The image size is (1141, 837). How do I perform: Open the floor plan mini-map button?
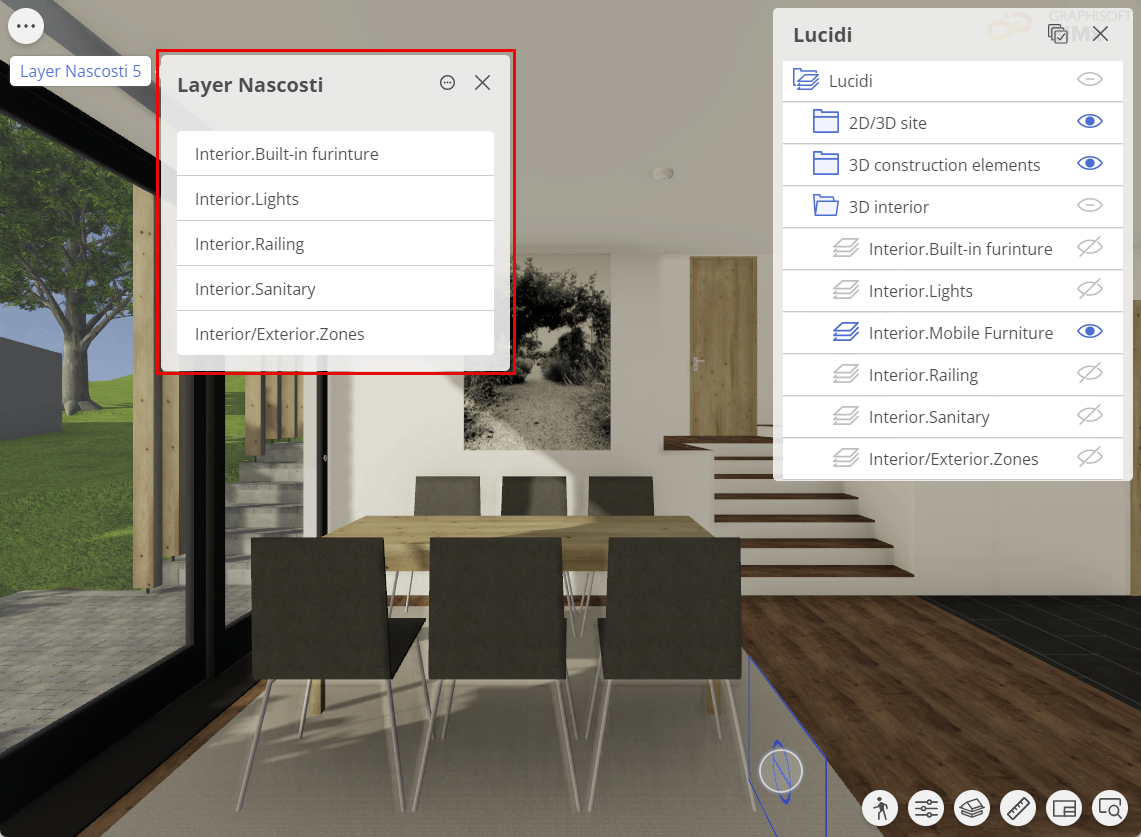tap(1064, 809)
